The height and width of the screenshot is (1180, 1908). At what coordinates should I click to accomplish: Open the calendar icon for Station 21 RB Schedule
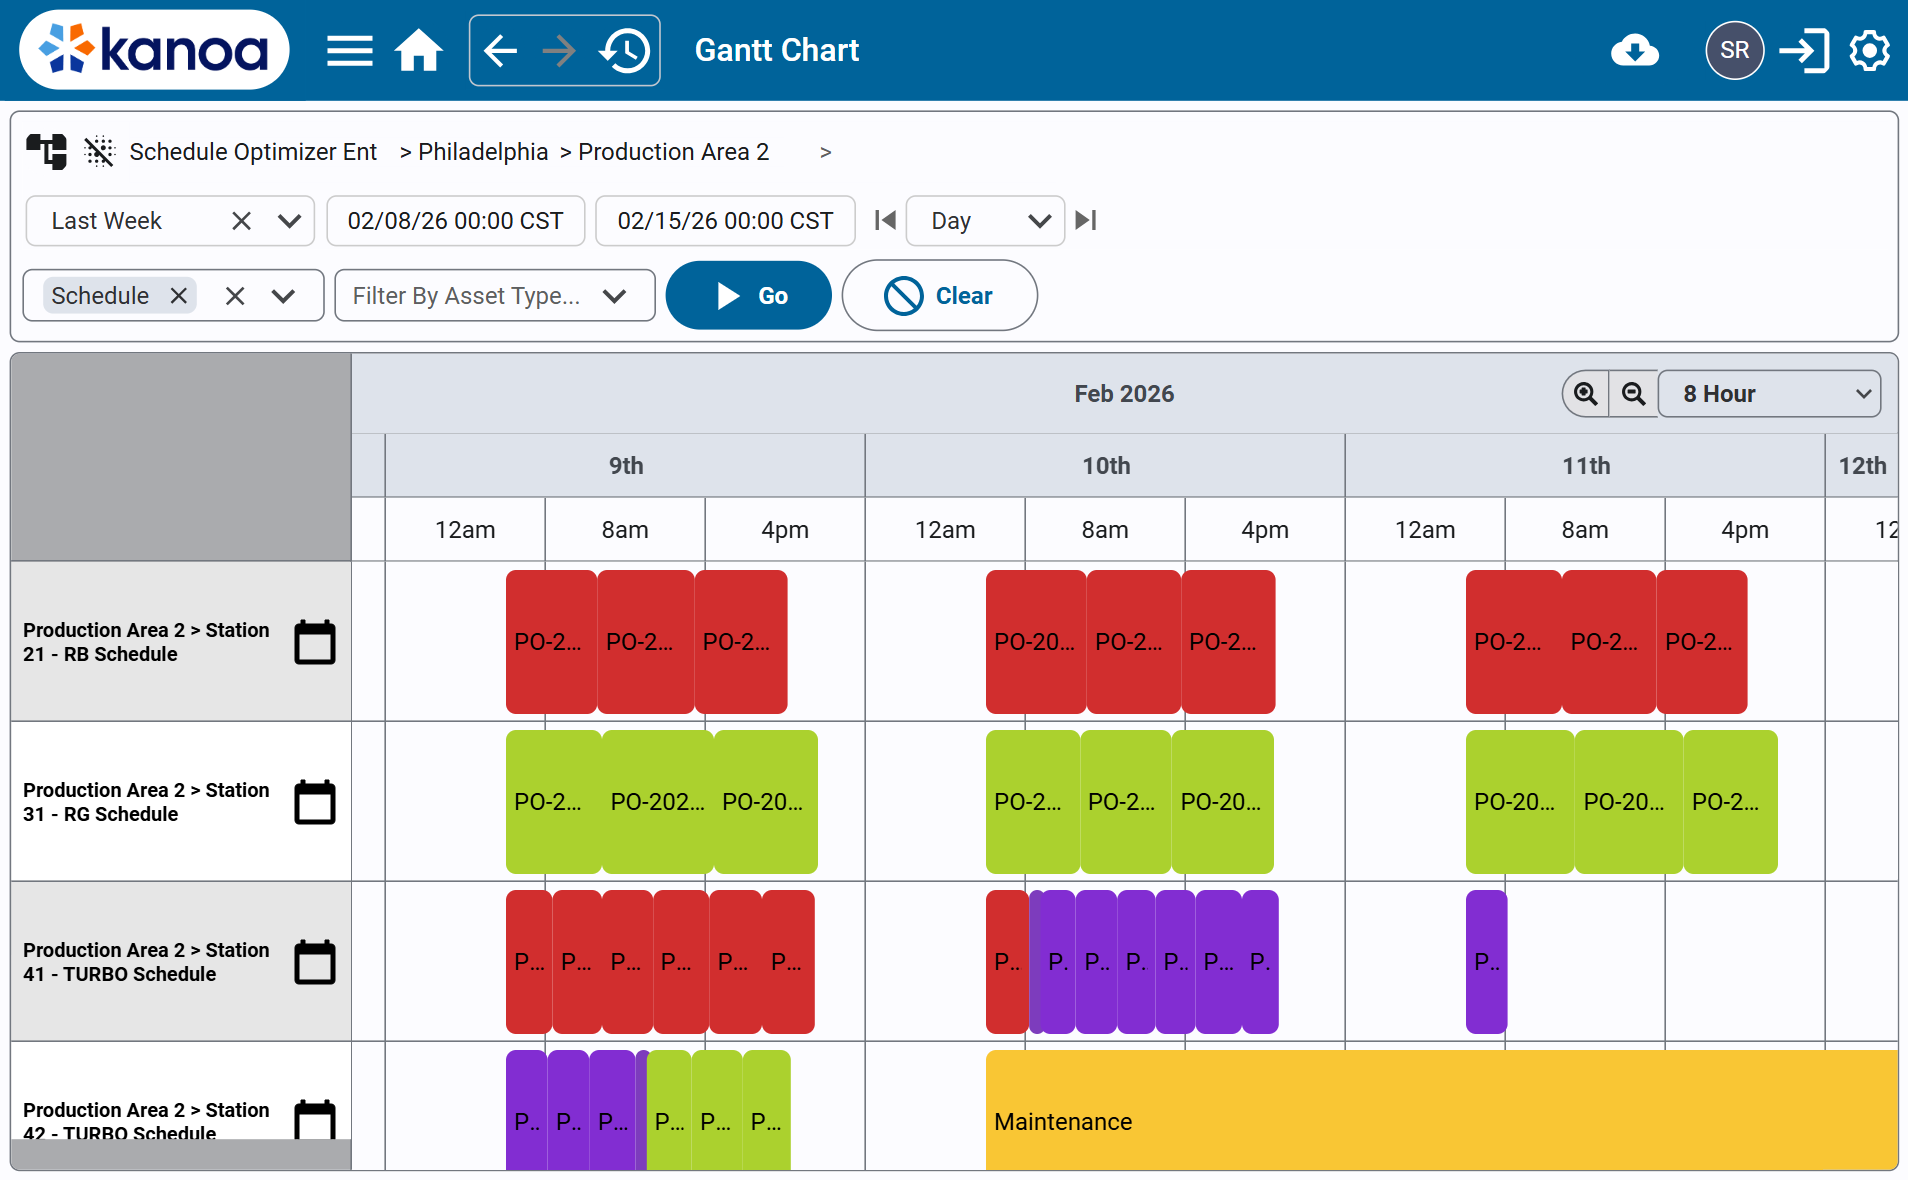click(x=314, y=641)
